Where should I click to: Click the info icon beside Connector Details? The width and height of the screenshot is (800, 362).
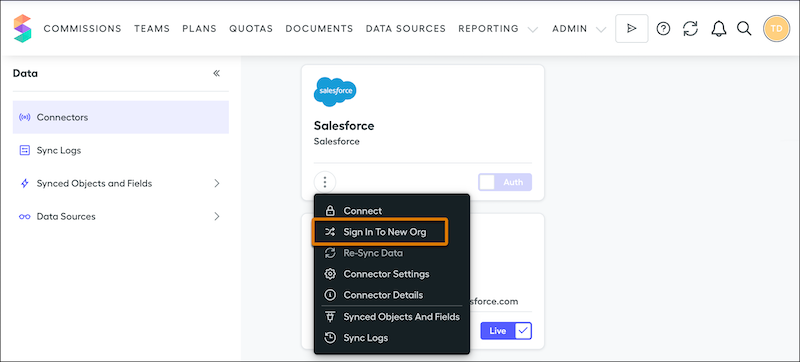click(330, 295)
